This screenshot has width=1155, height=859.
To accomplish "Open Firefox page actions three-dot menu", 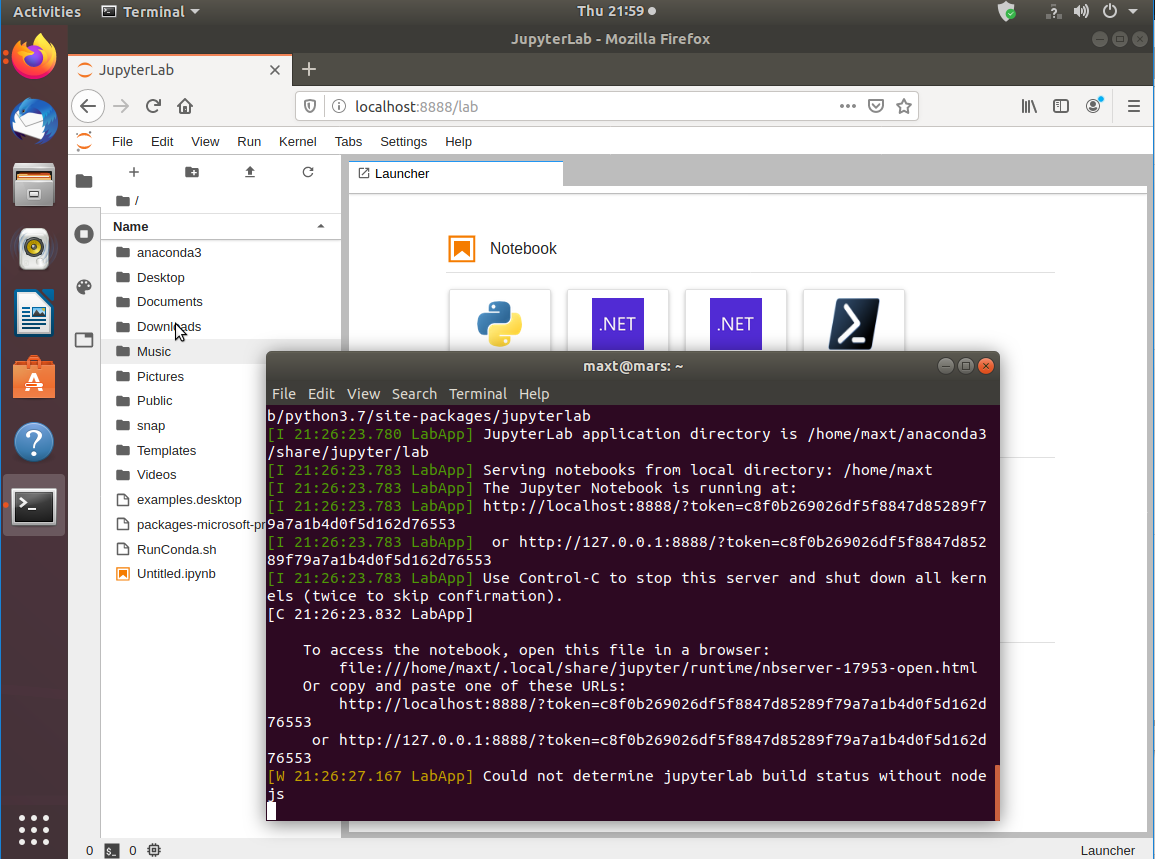I will pos(848,106).
